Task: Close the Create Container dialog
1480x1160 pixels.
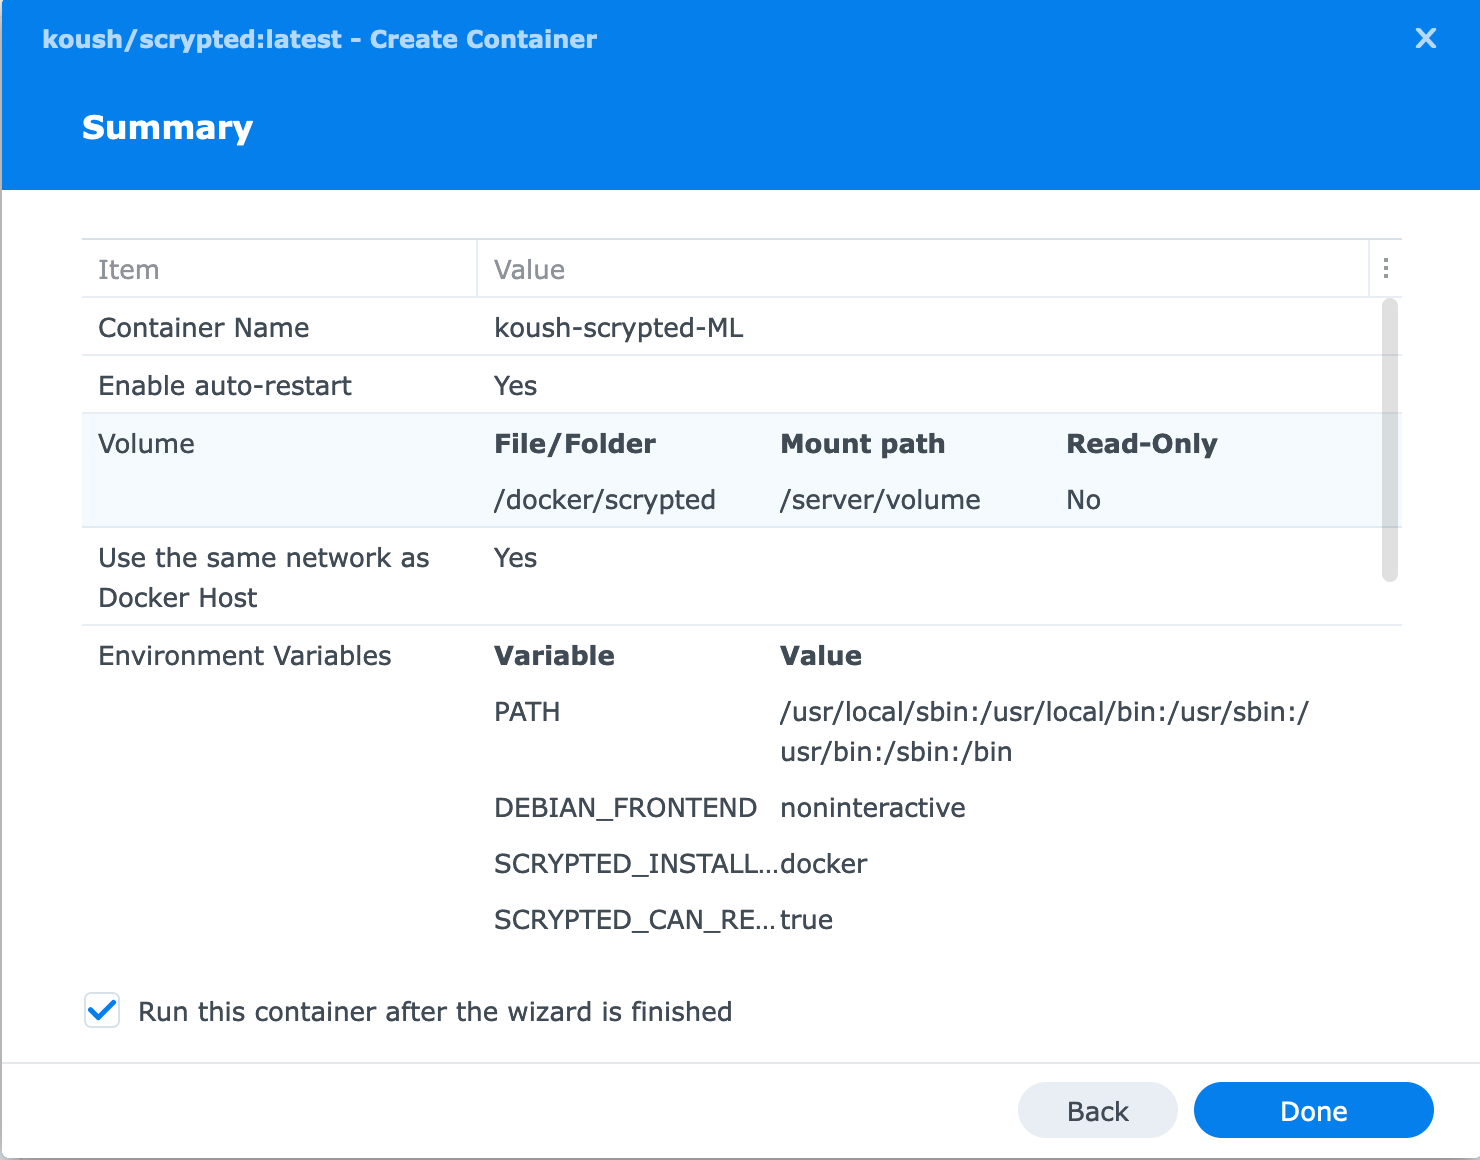Action: [1425, 39]
